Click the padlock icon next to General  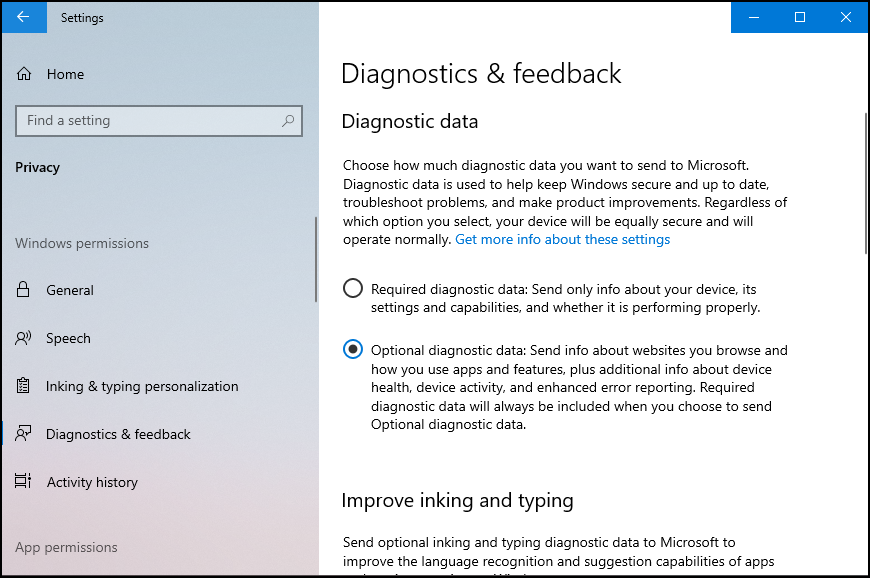[23, 290]
